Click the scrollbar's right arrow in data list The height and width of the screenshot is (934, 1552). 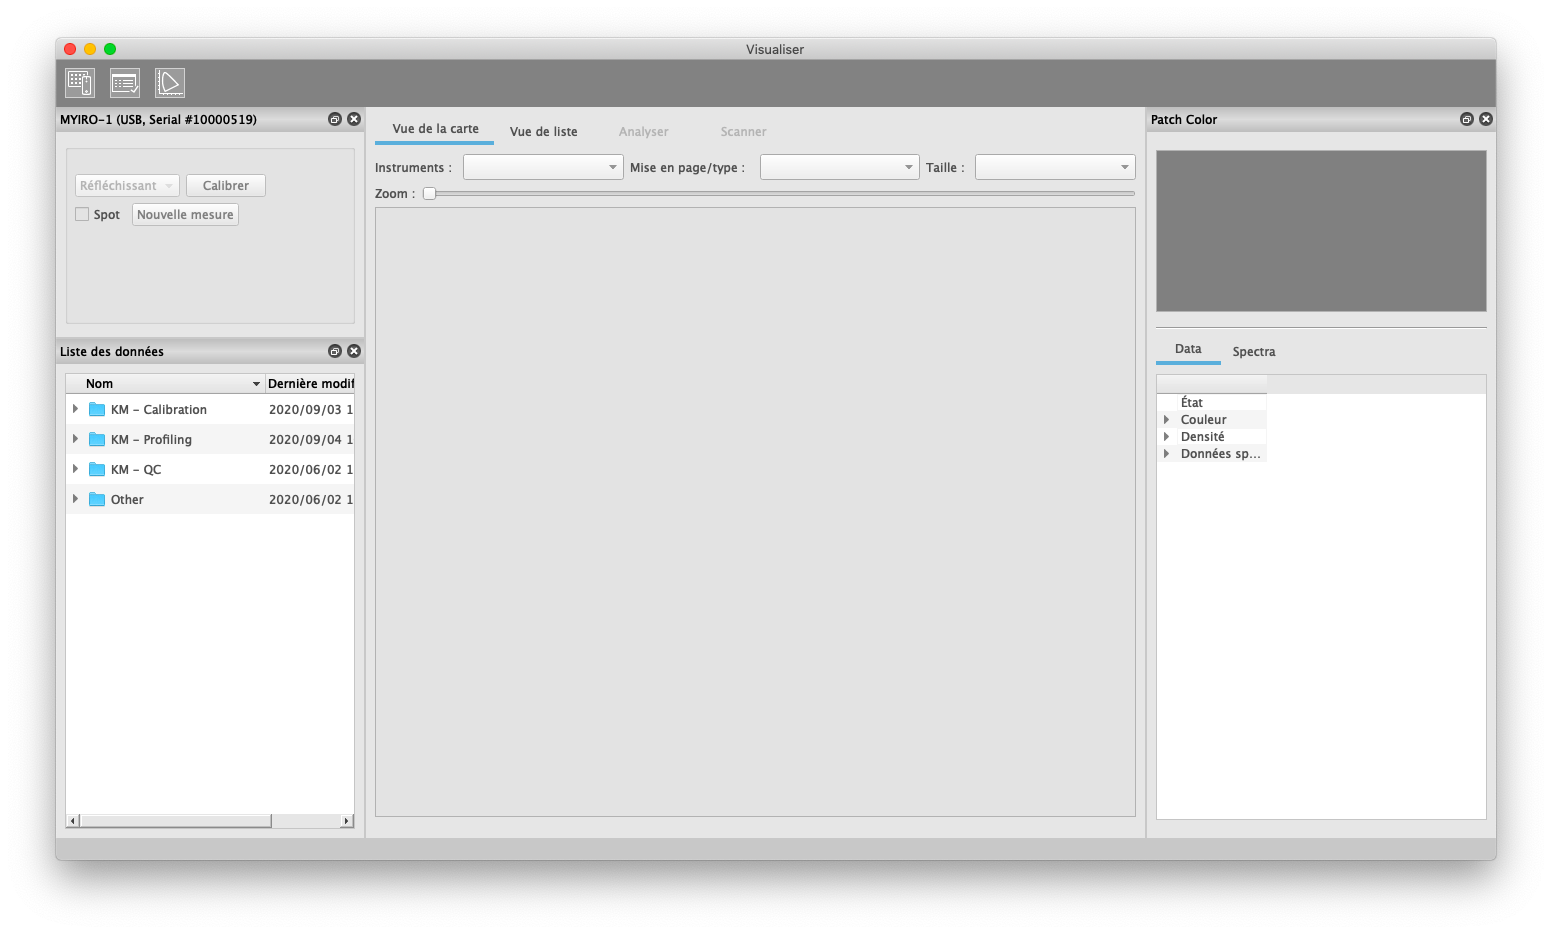pyautogui.click(x=347, y=821)
